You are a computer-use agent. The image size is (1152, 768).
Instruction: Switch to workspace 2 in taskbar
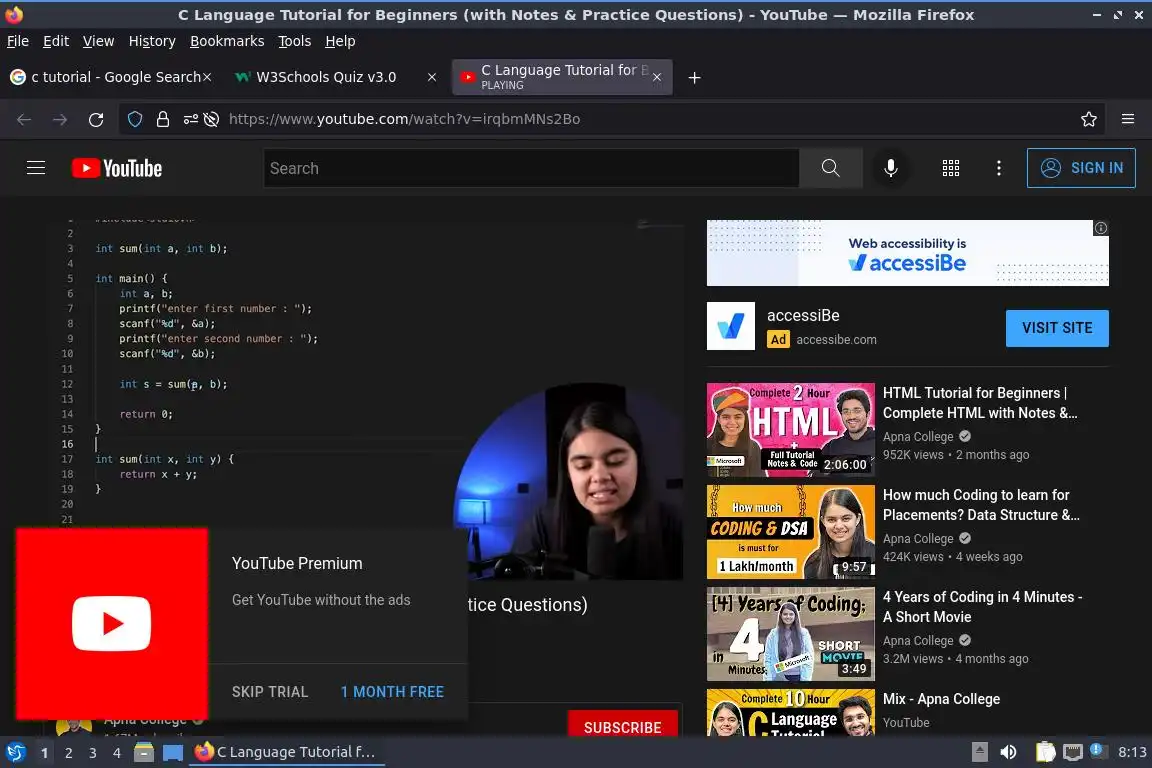point(68,753)
